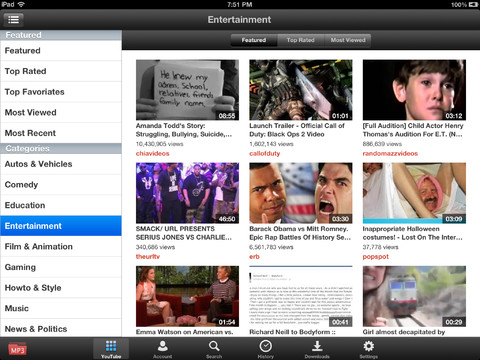Play the train video thumbnail with 00:29
Screen dimensions: 480x360
[x=414, y=296]
